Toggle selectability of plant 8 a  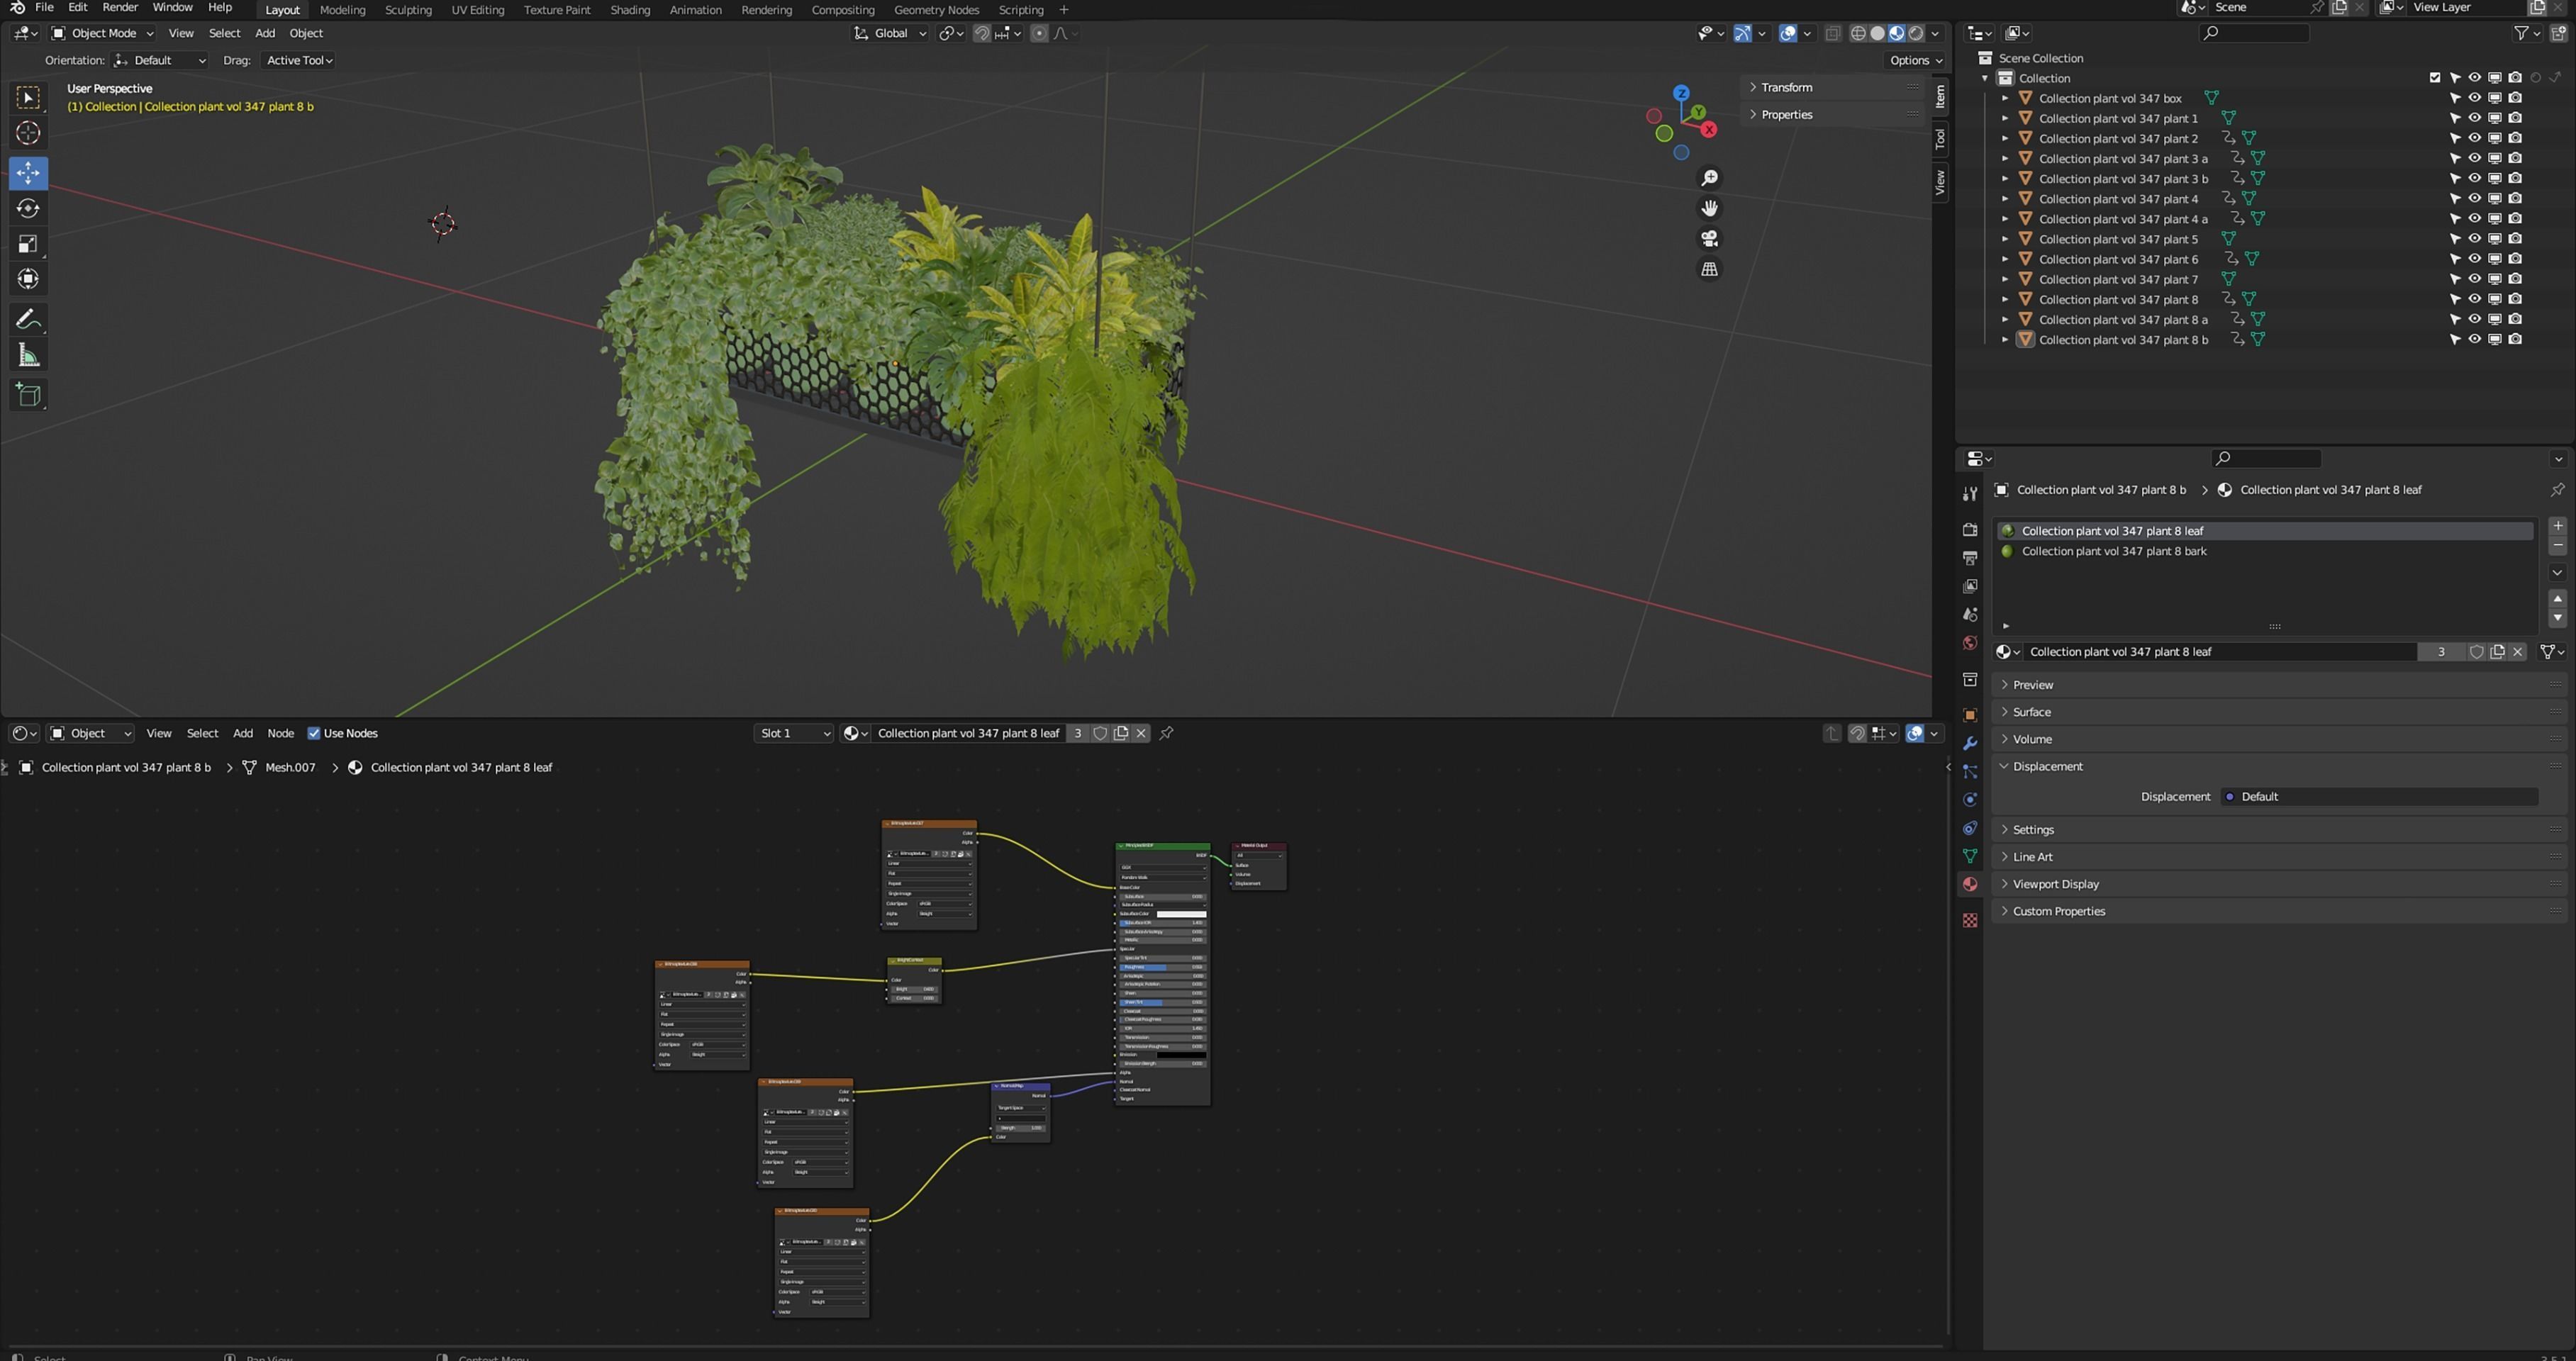(x=2454, y=319)
